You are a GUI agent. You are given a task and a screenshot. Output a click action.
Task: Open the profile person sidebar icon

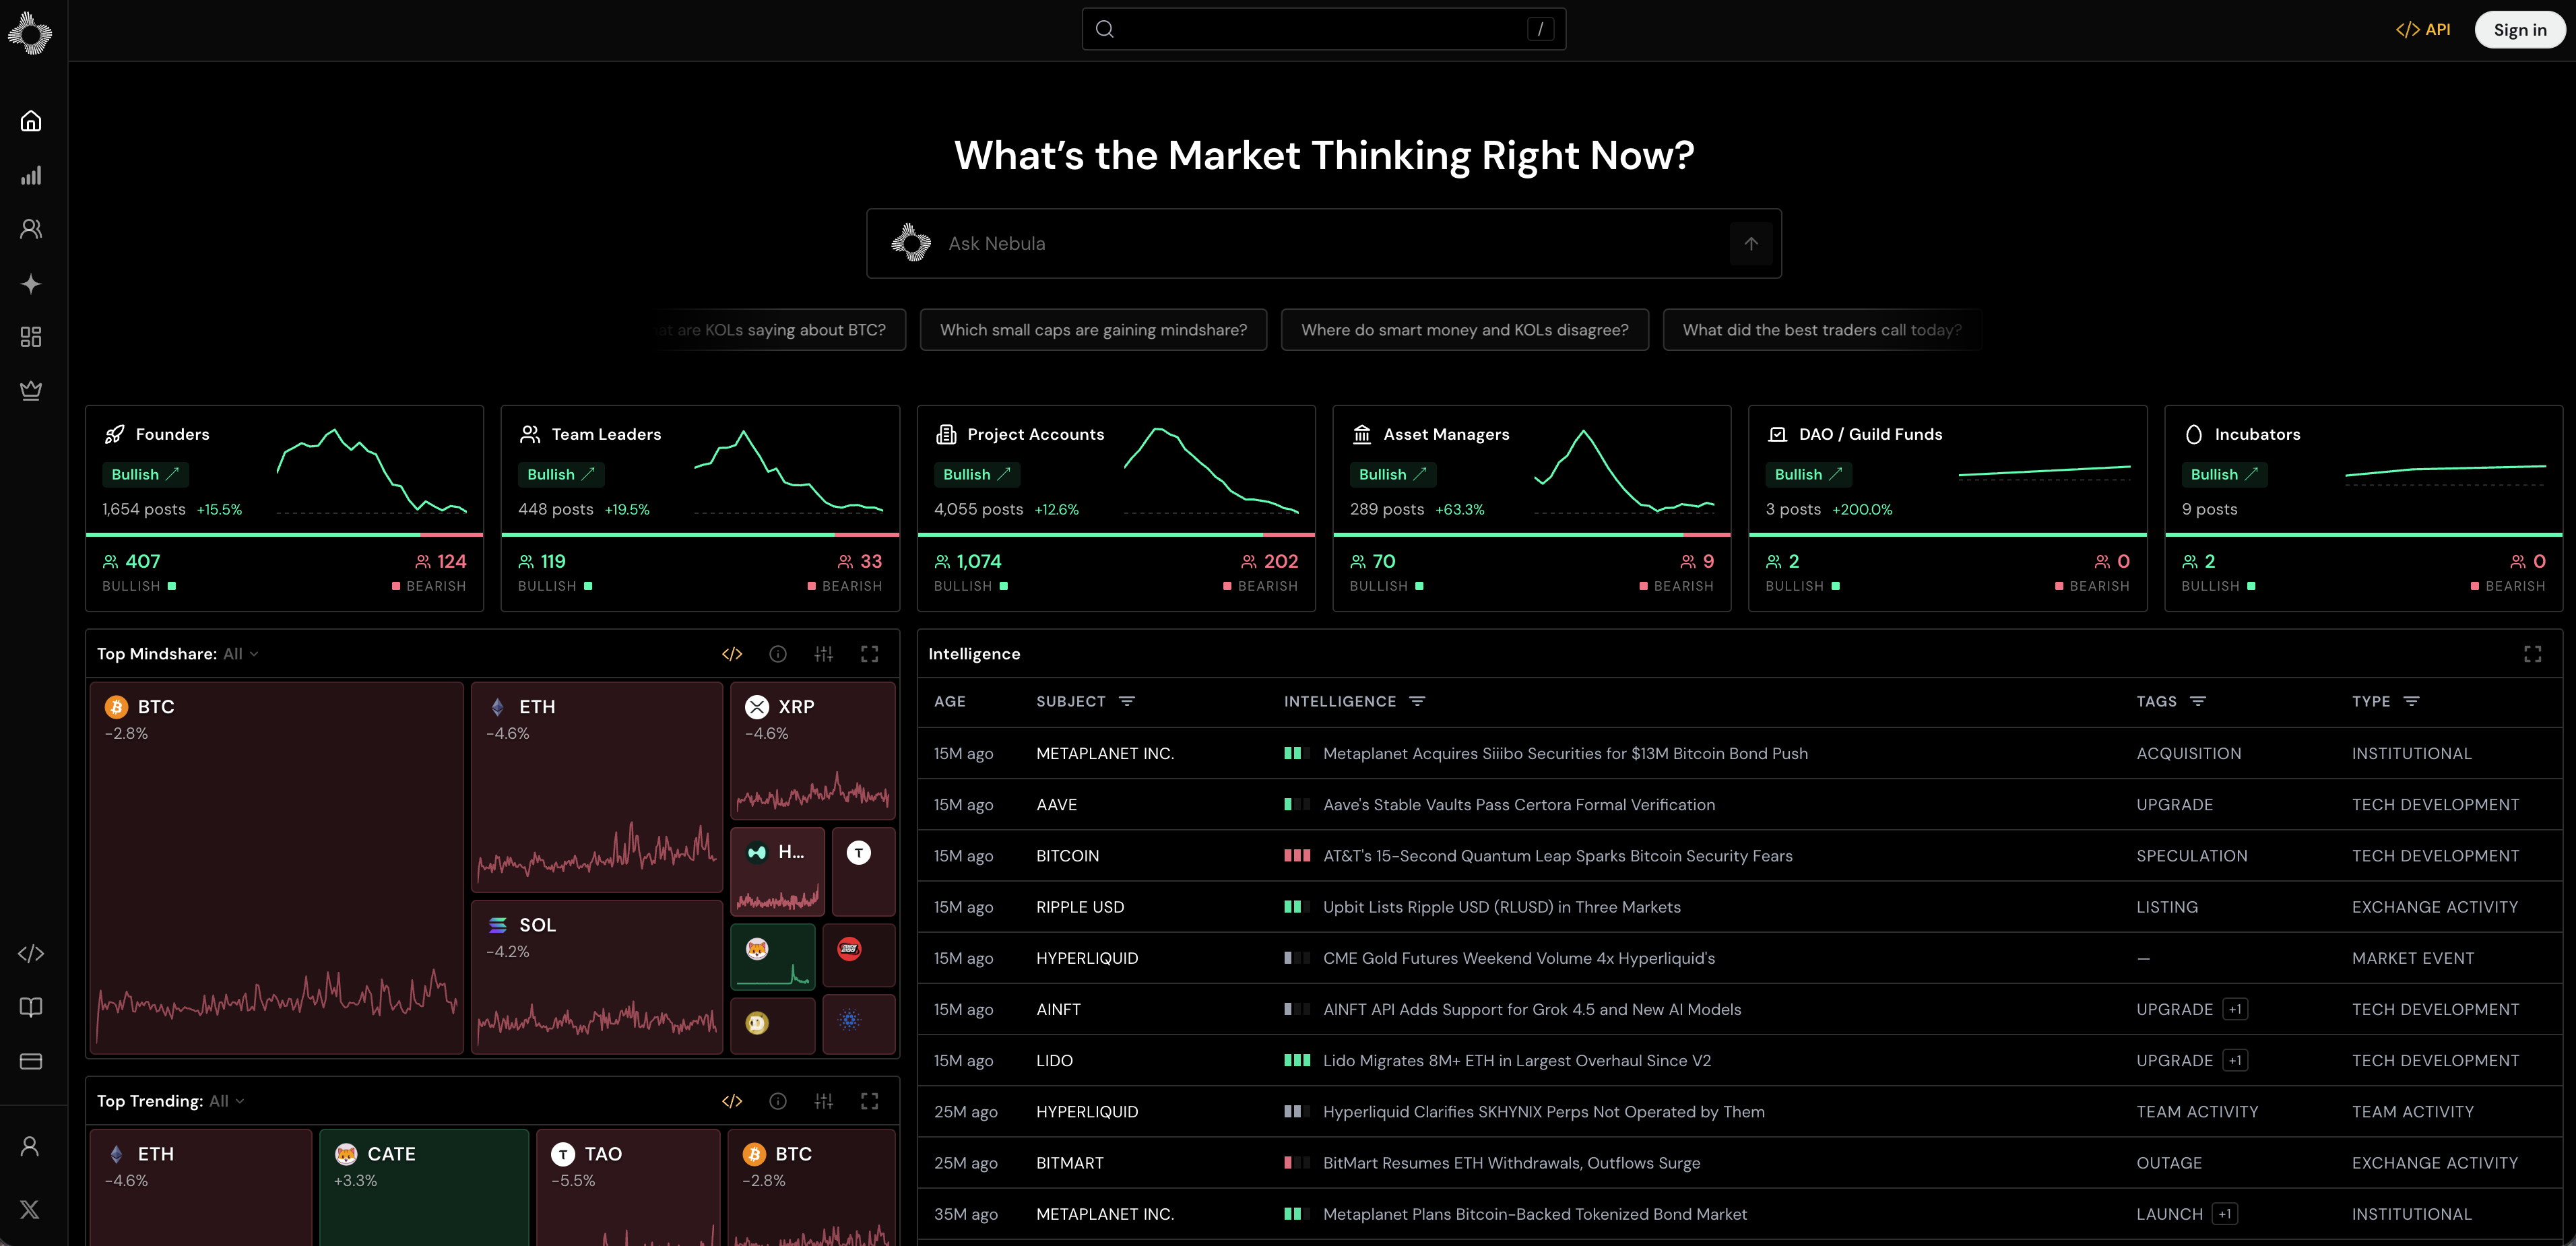tap(30, 1146)
